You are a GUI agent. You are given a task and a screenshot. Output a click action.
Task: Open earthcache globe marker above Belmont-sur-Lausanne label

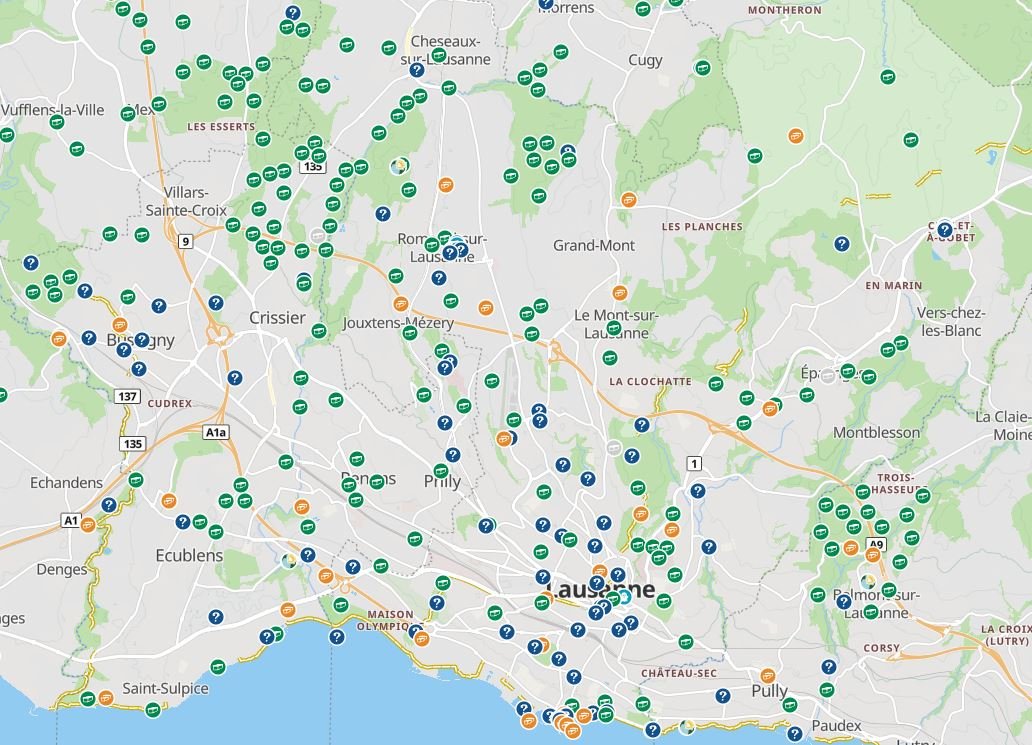868,581
